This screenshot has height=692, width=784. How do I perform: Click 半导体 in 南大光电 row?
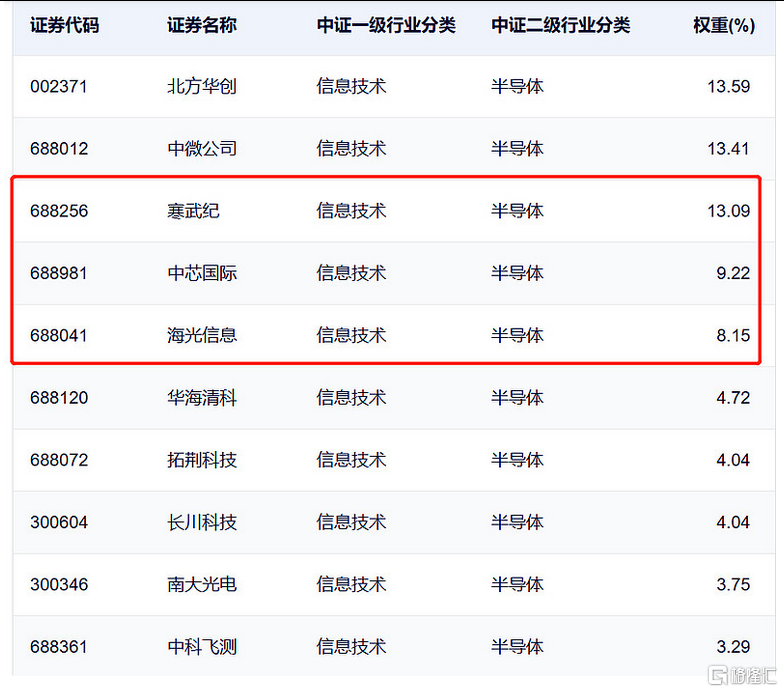click(x=517, y=584)
